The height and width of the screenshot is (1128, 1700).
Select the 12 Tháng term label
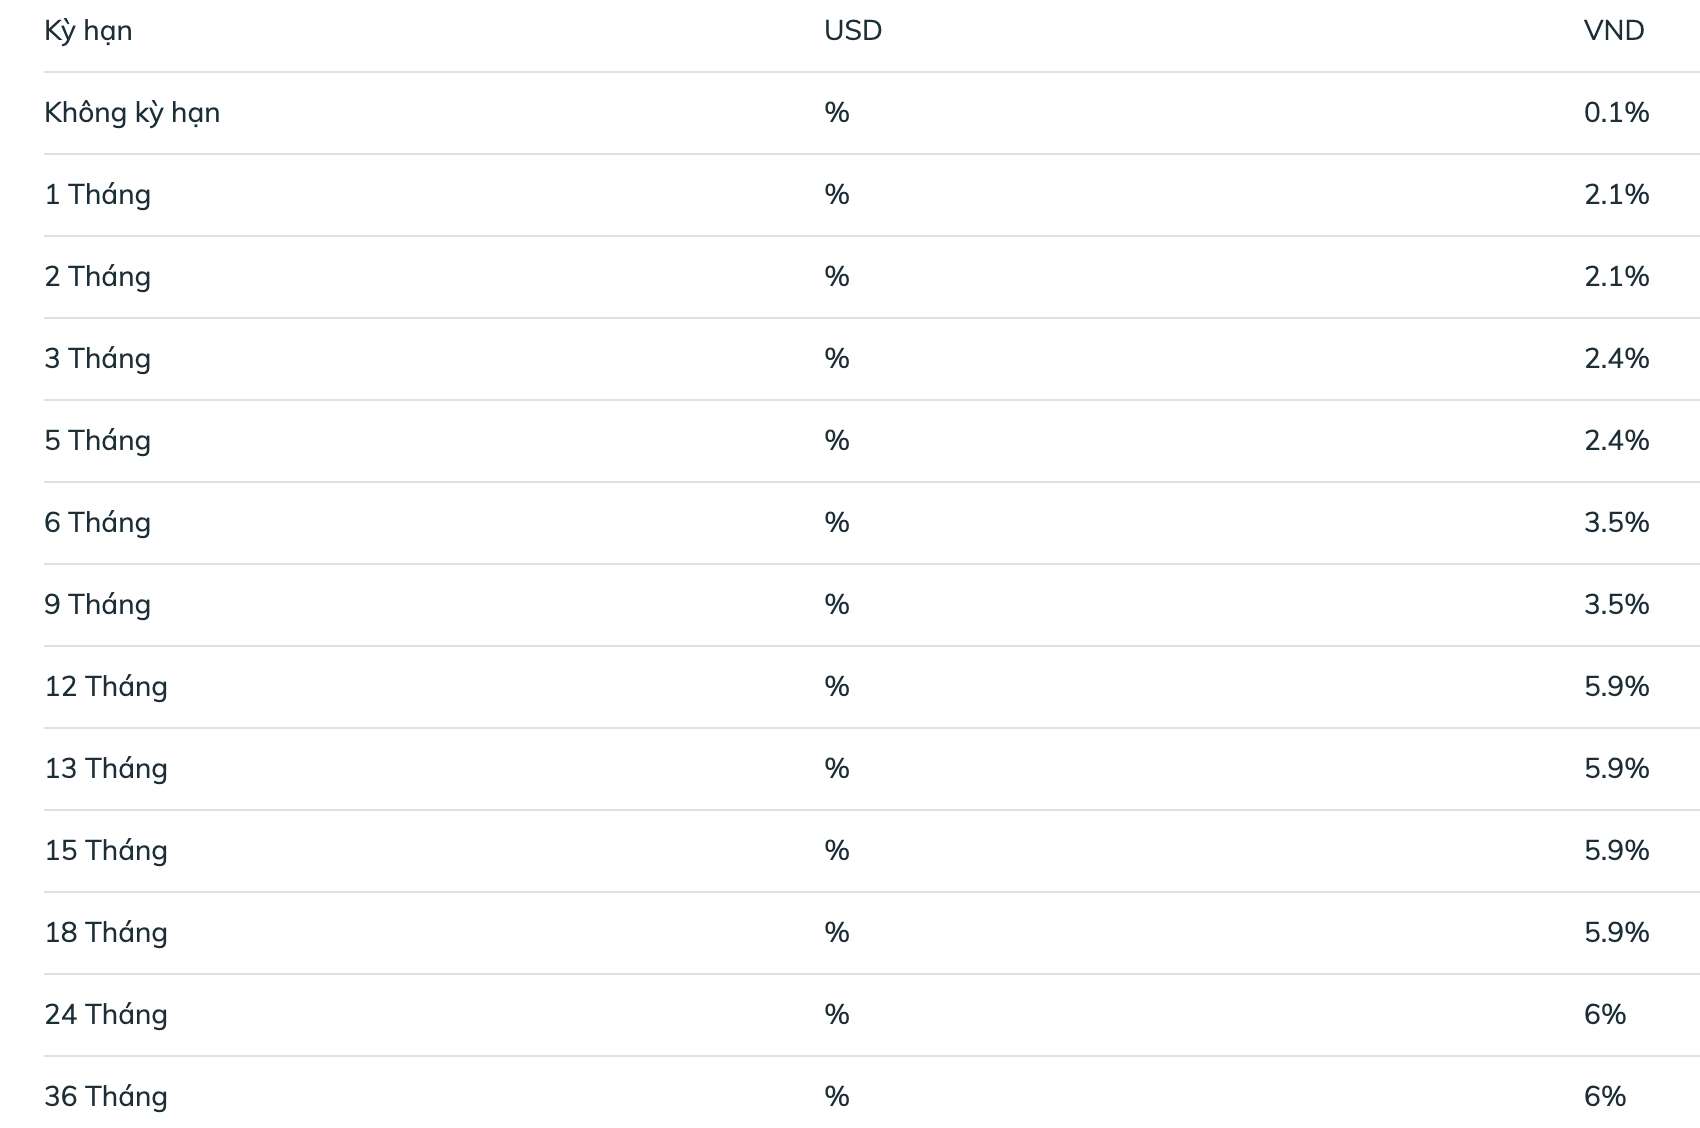pyautogui.click(x=106, y=687)
